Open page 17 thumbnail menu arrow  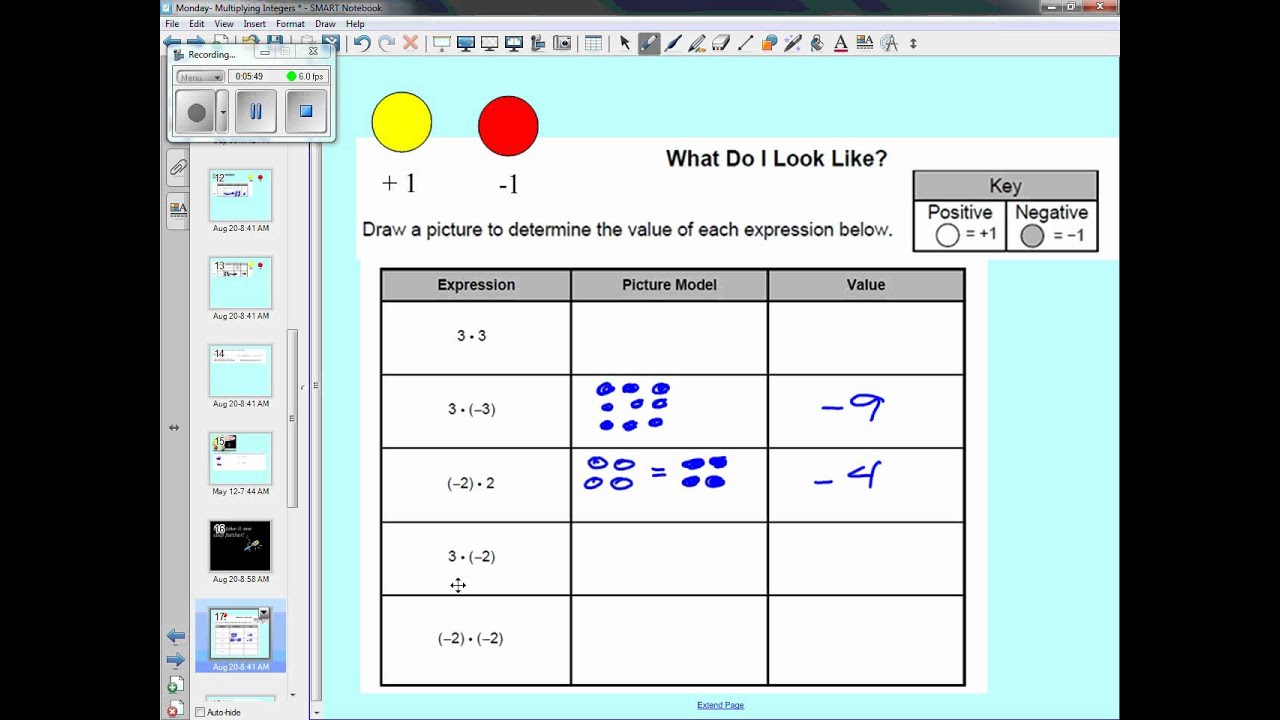tap(264, 613)
